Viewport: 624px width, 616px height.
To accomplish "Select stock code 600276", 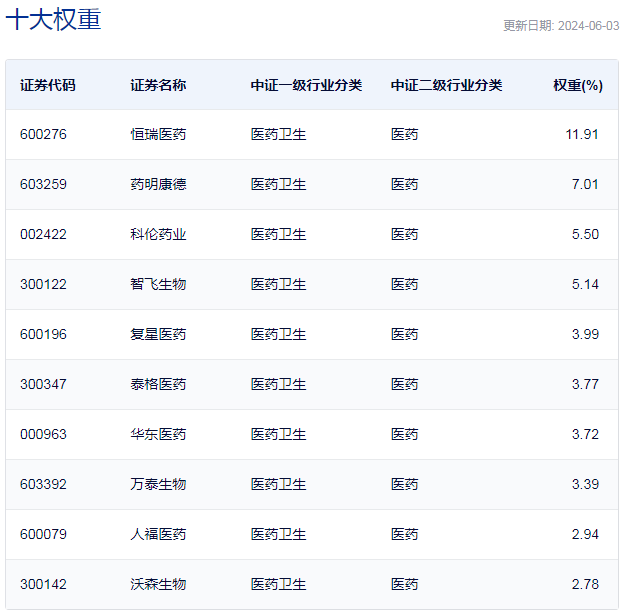I will (x=43, y=135).
